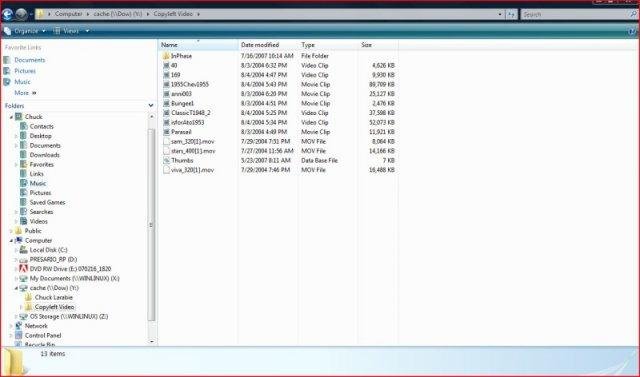Click the anni003 movie clip icon
This screenshot has height=377, width=640.
[166, 94]
